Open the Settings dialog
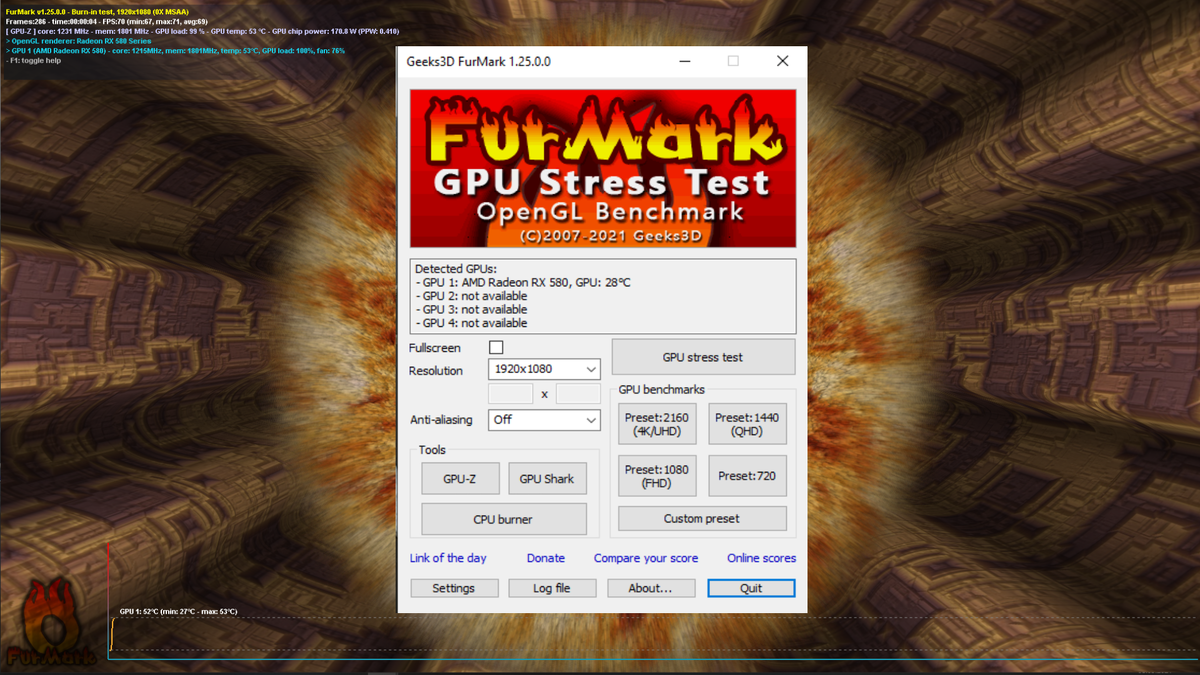The height and width of the screenshot is (675, 1200). (453, 588)
